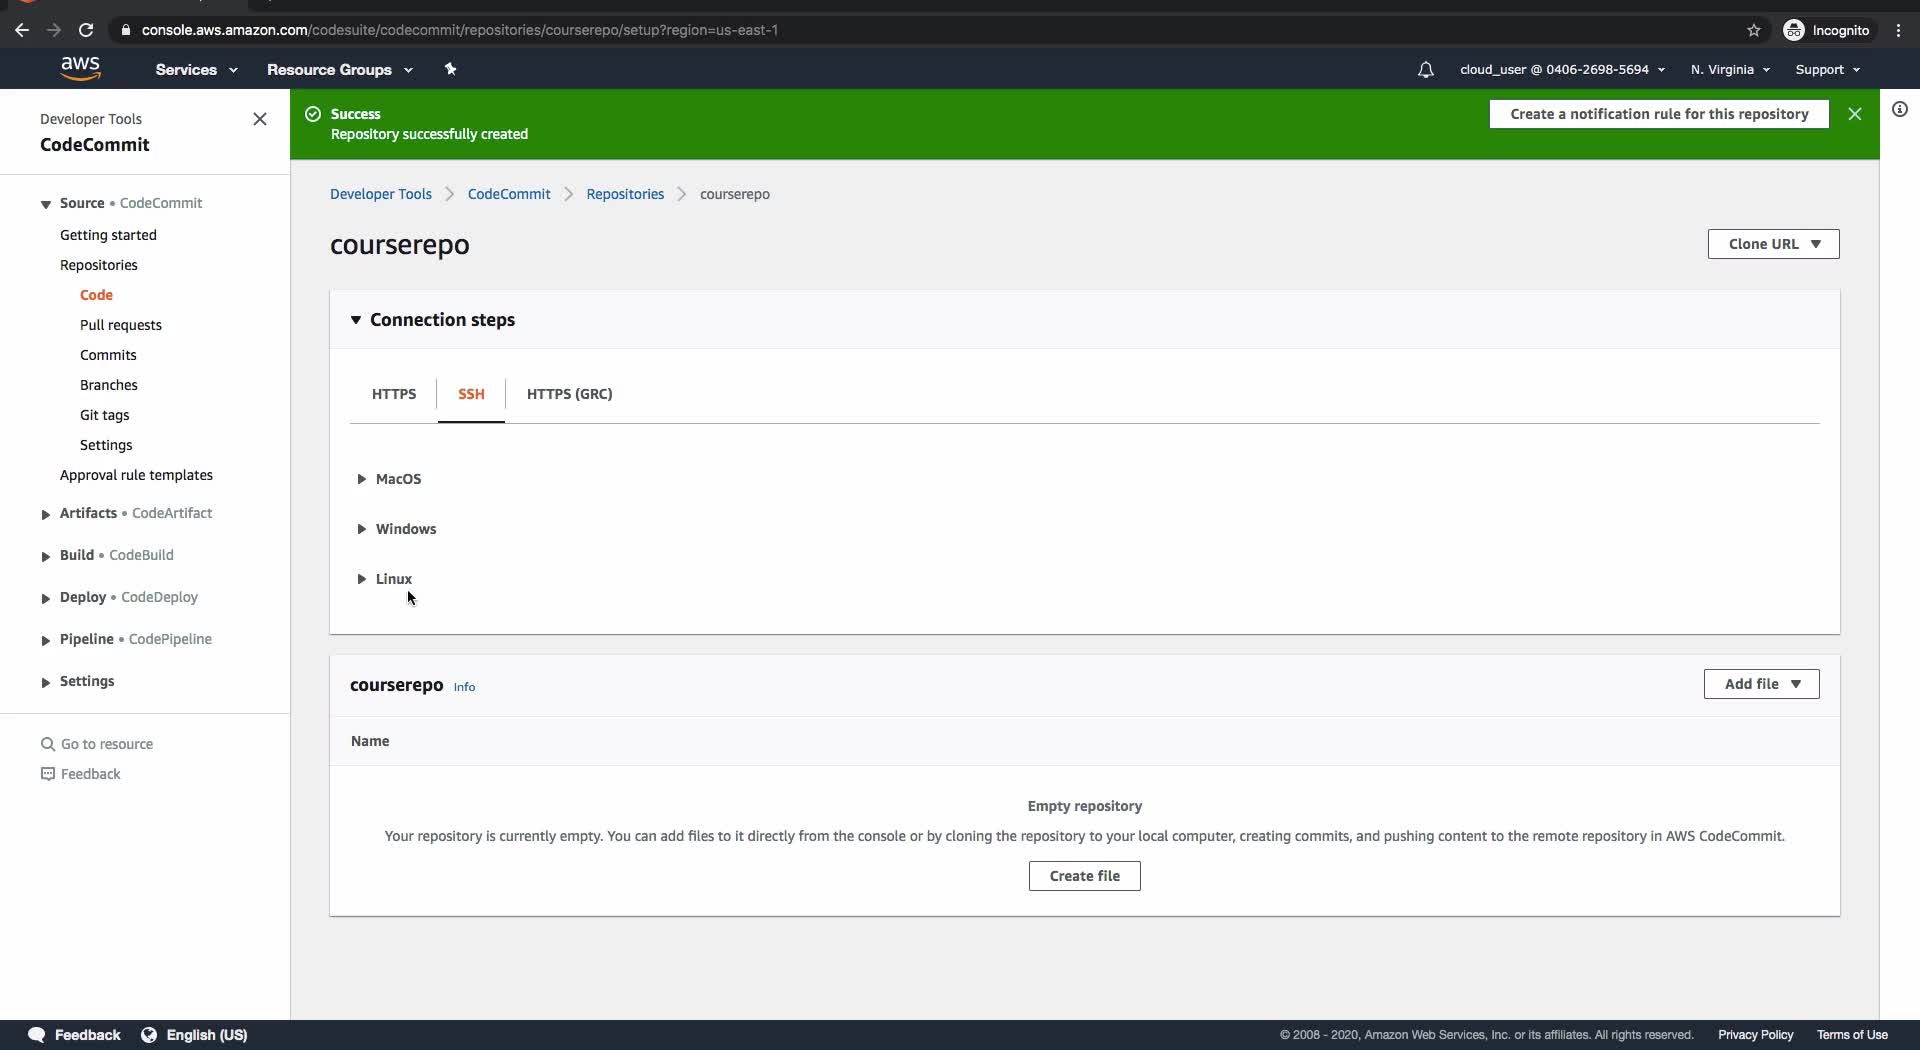Image resolution: width=1920 pixels, height=1050 pixels.
Task: Open repository Settings under Source
Action: pos(106,445)
